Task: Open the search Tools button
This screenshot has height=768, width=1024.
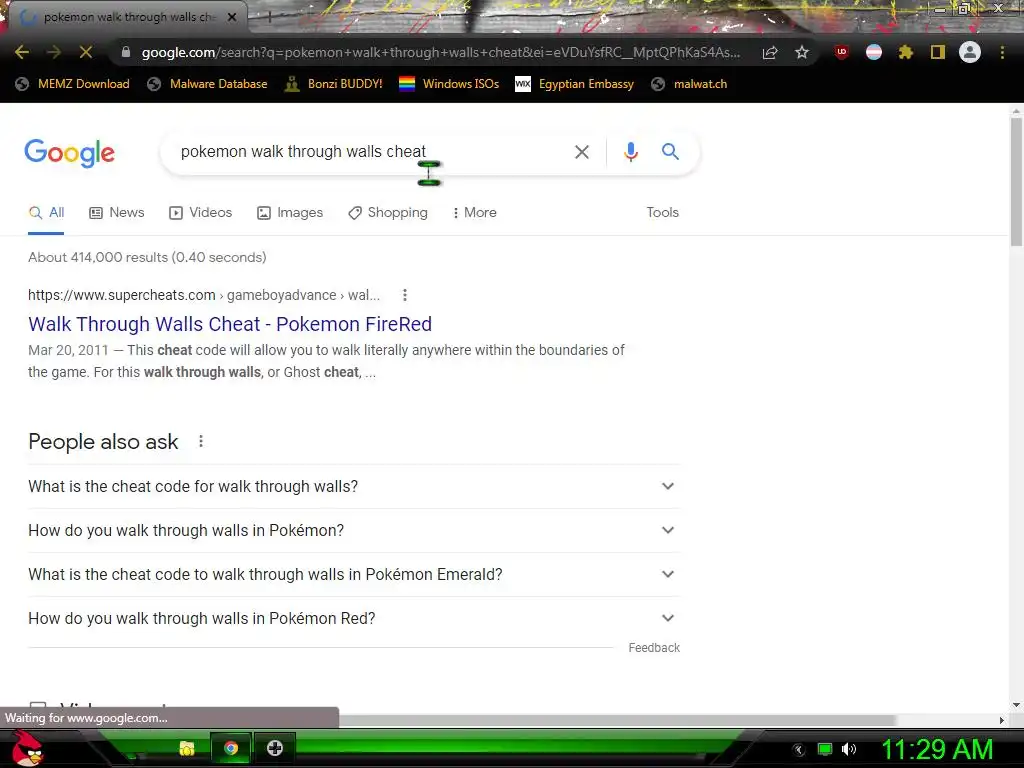Action: pos(662,213)
